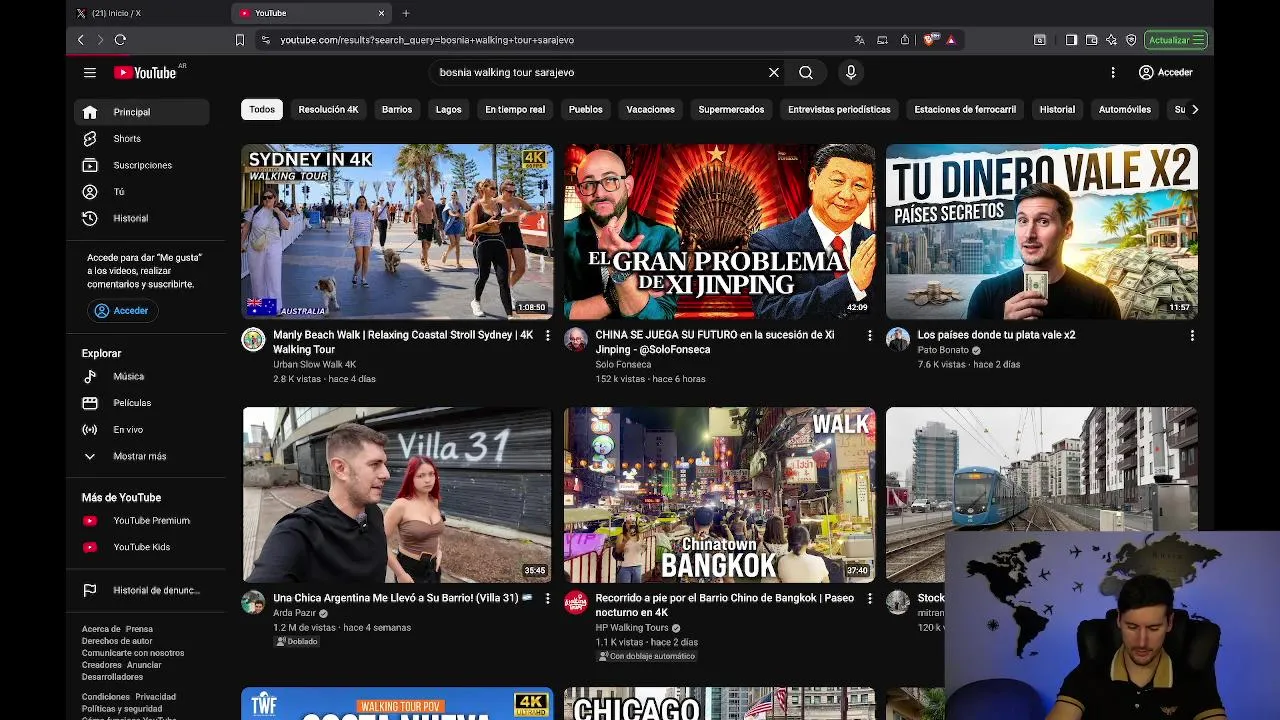Viewport: 1280px width, 720px height.
Task: Go back with the browser back arrow
Action: [81, 40]
